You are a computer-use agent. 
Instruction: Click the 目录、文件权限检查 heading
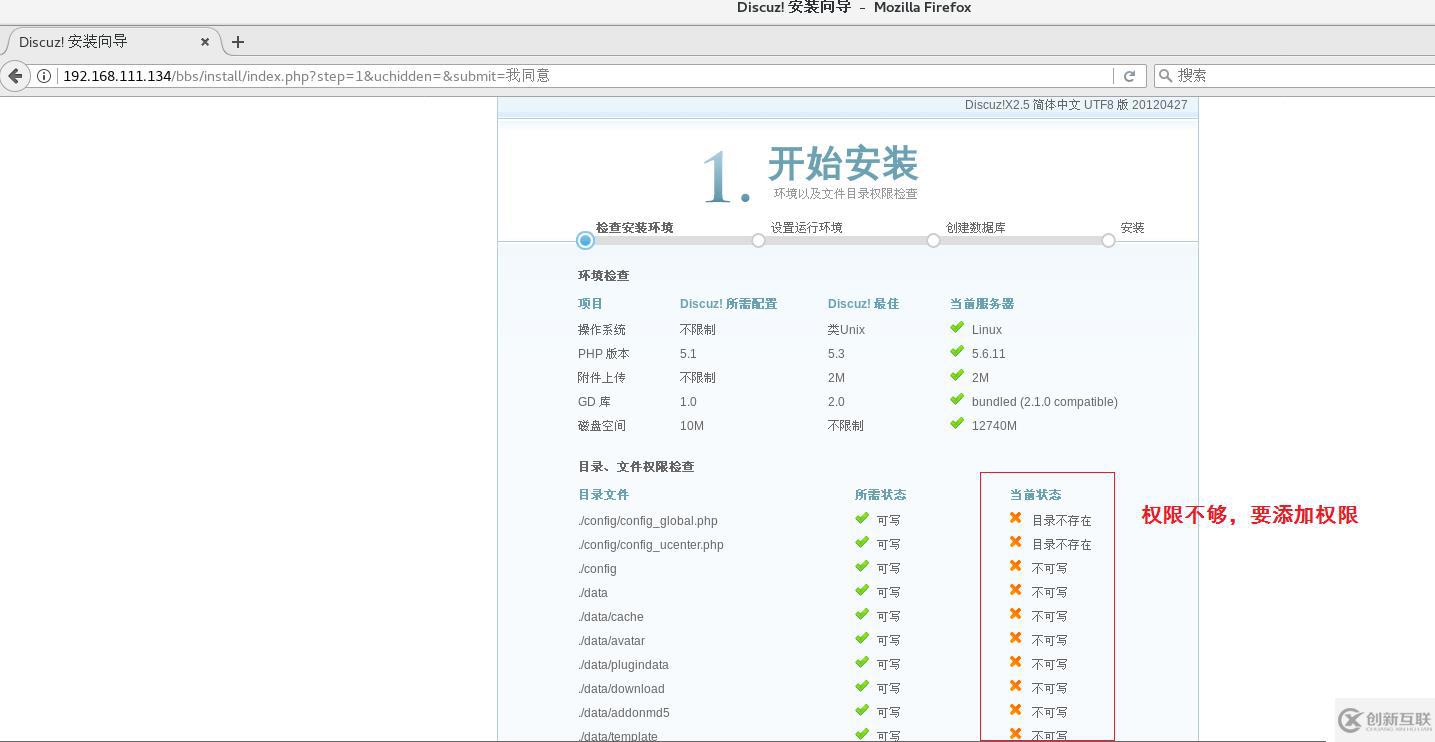[x=636, y=467]
